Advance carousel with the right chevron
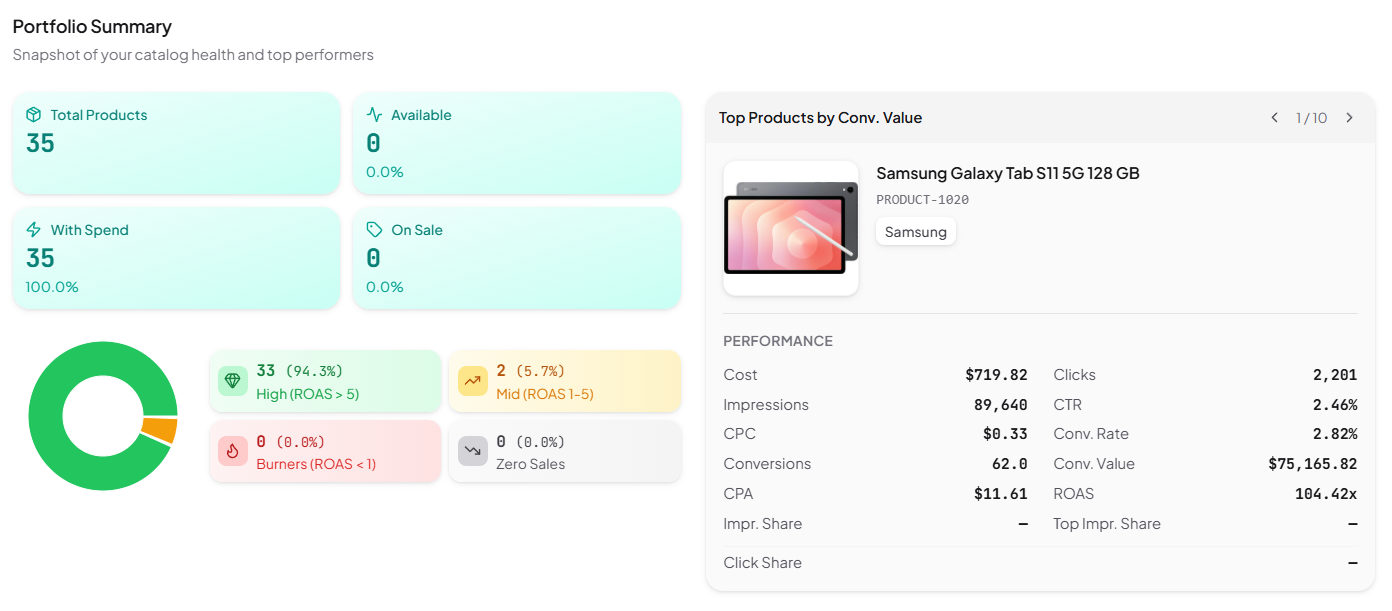This screenshot has height=611, width=1392. (x=1349, y=117)
